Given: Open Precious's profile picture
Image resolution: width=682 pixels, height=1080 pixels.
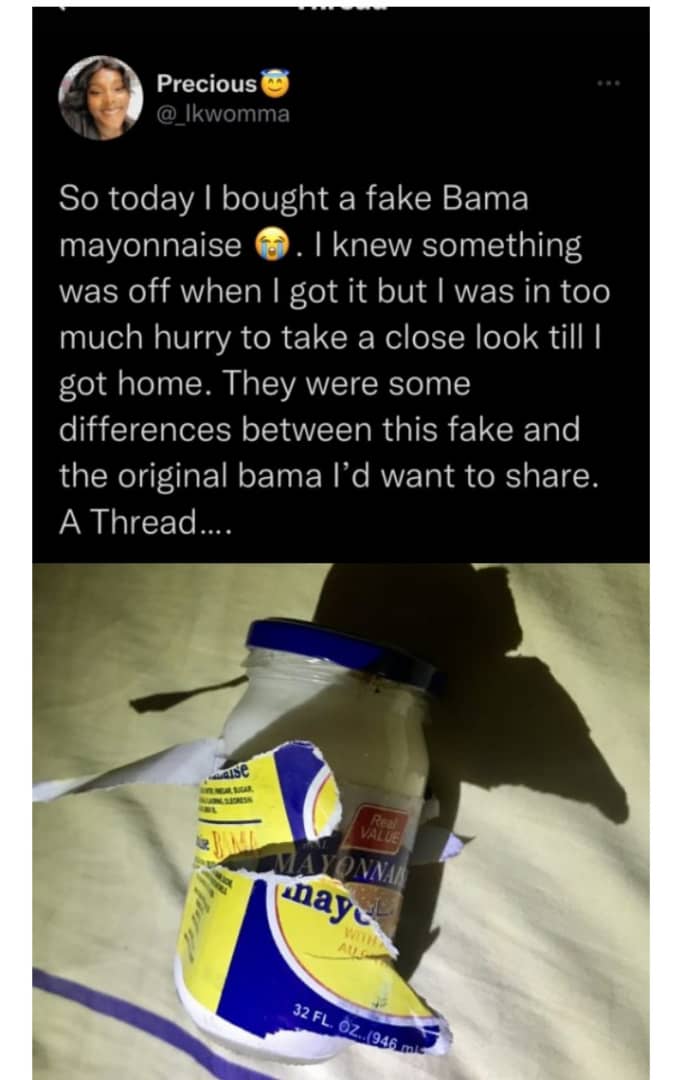Looking at the screenshot, I should pos(100,97).
